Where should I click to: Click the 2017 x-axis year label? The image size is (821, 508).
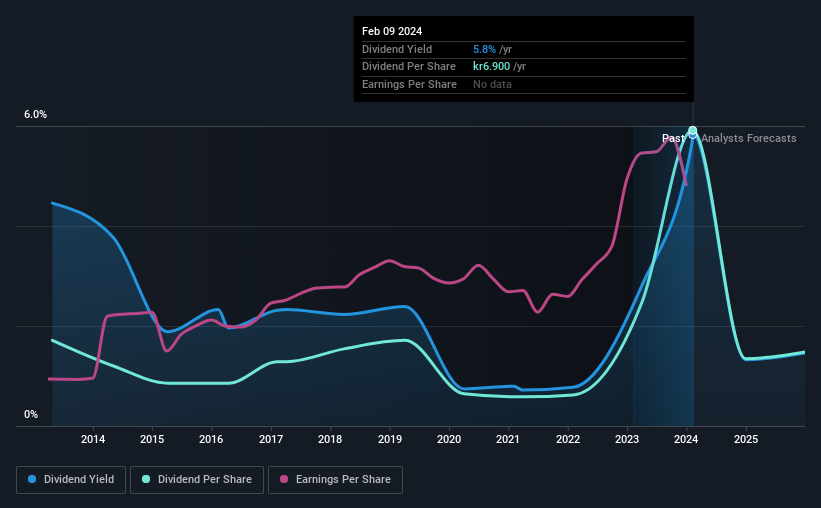tap(271, 439)
